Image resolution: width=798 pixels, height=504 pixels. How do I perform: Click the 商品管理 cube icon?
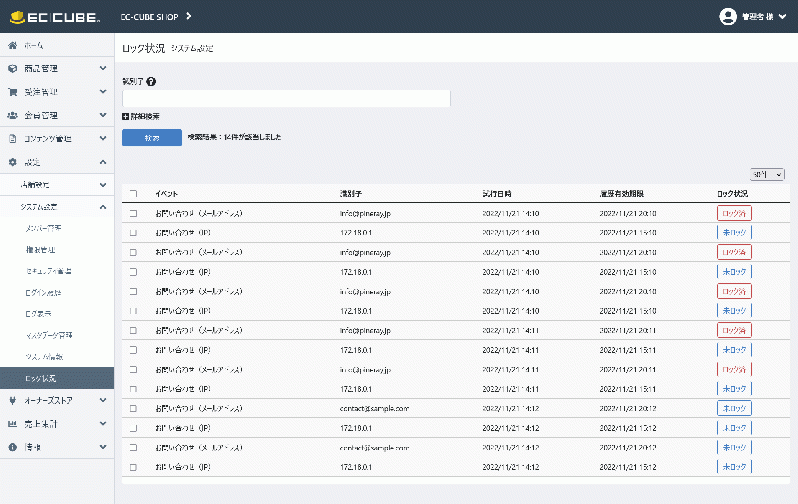(13, 68)
